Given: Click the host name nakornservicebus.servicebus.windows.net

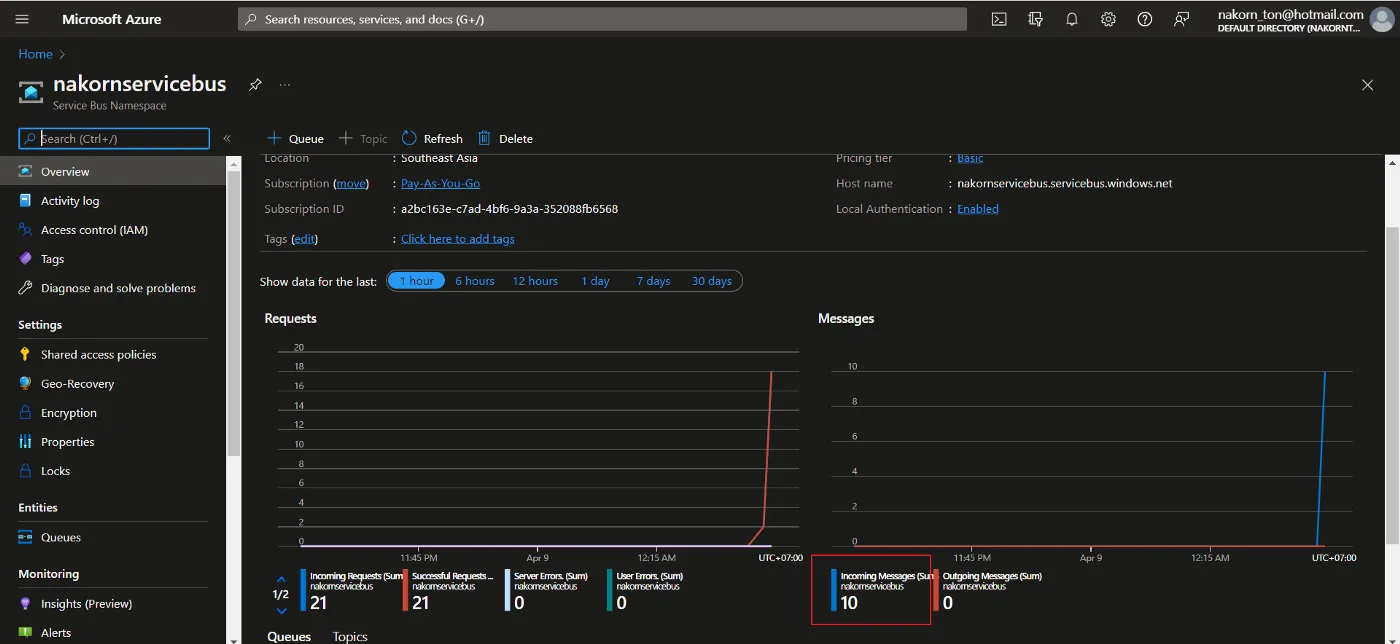Looking at the screenshot, I should [x=1064, y=184].
